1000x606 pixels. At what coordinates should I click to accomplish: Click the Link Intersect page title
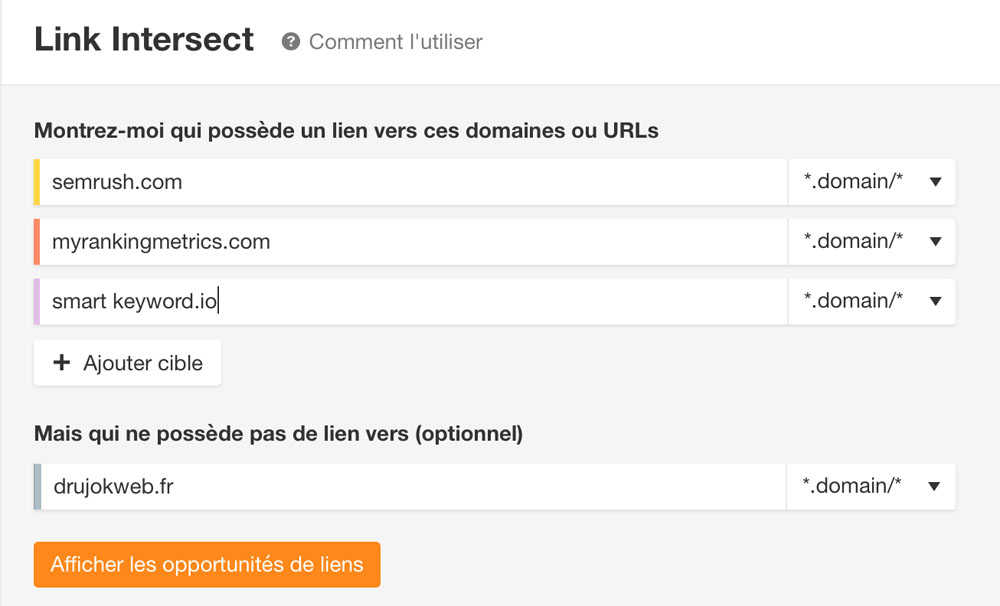[x=144, y=40]
